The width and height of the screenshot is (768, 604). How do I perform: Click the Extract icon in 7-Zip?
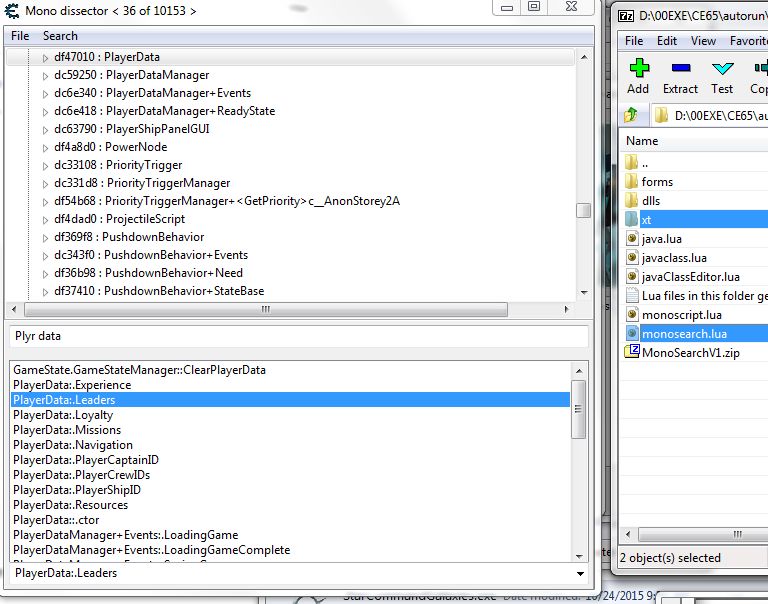pos(680,75)
